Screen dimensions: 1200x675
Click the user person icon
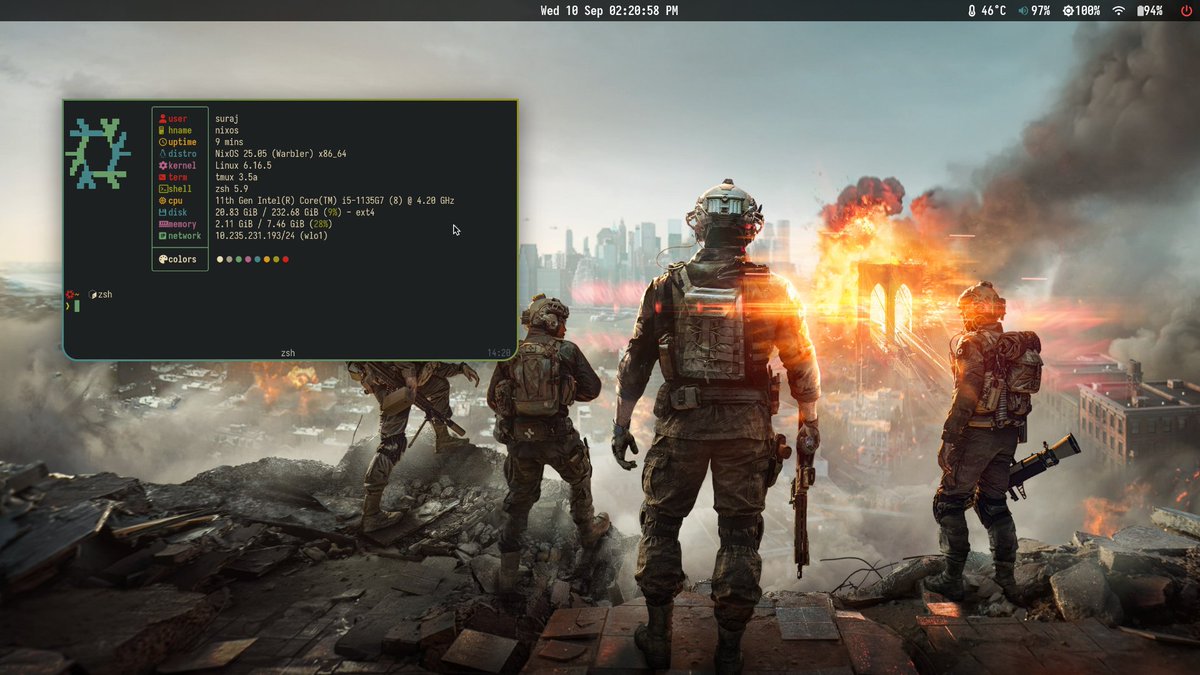click(x=162, y=119)
